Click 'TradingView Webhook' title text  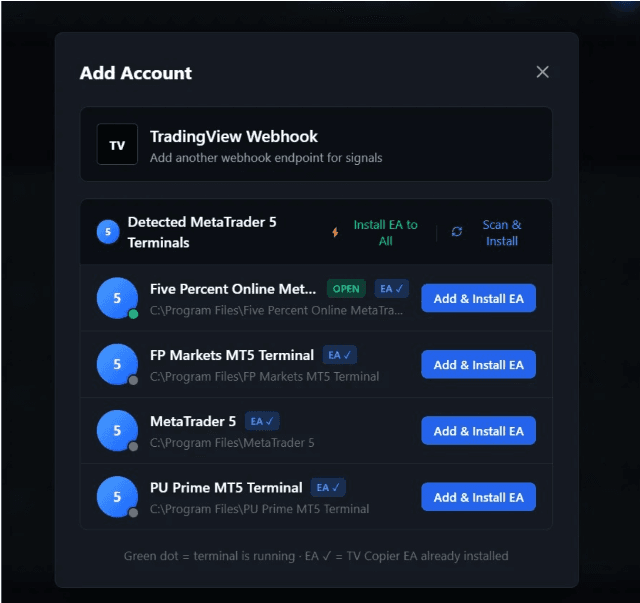tap(233, 137)
